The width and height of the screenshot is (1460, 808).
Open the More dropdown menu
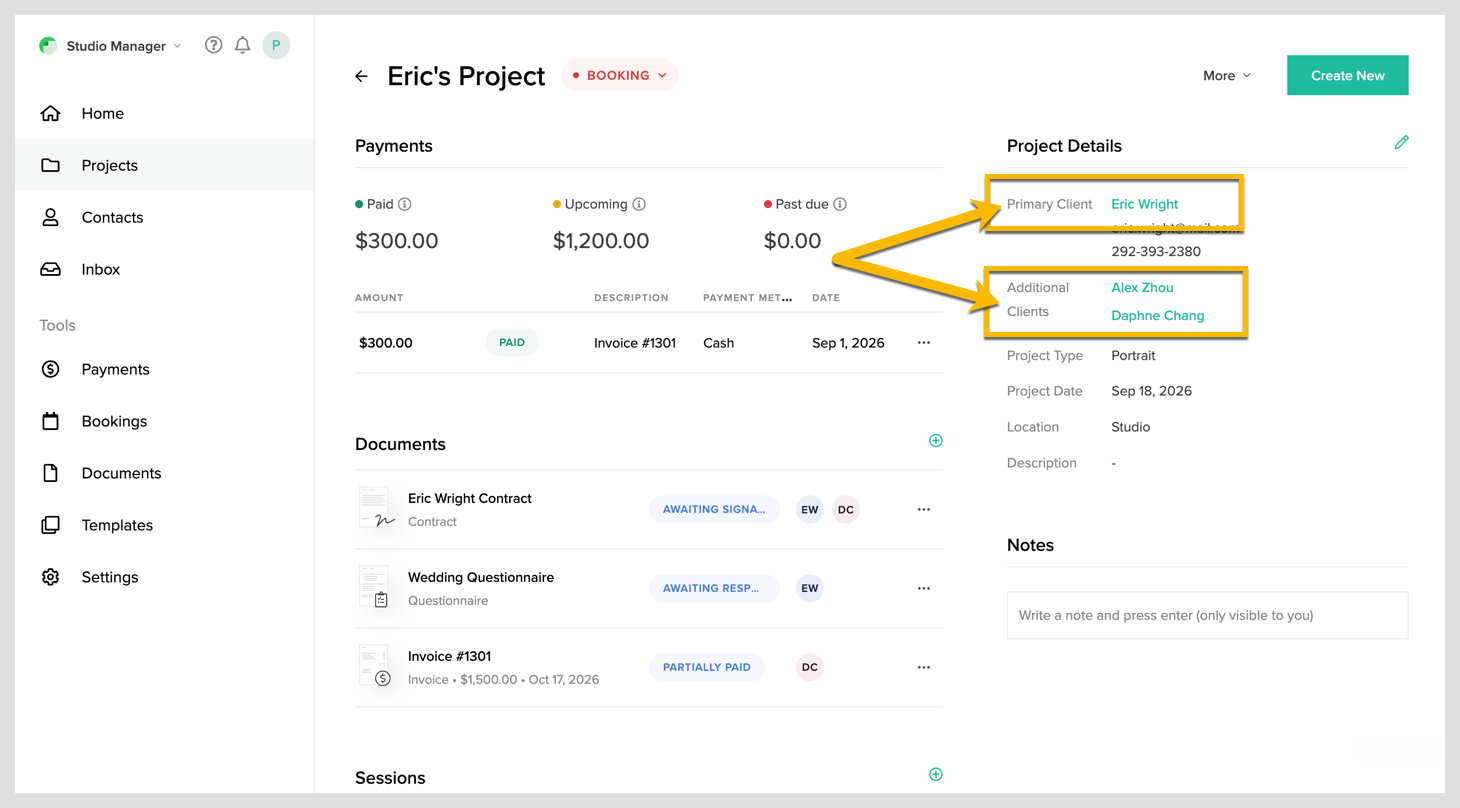point(1227,76)
